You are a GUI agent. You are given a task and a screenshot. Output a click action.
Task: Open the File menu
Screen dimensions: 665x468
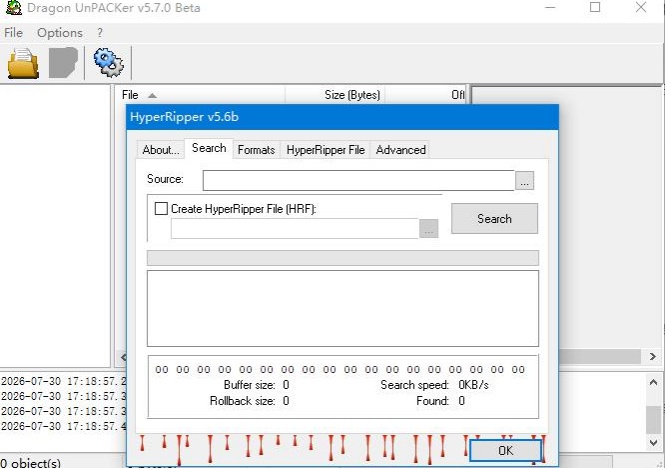click(x=13, y=33)
